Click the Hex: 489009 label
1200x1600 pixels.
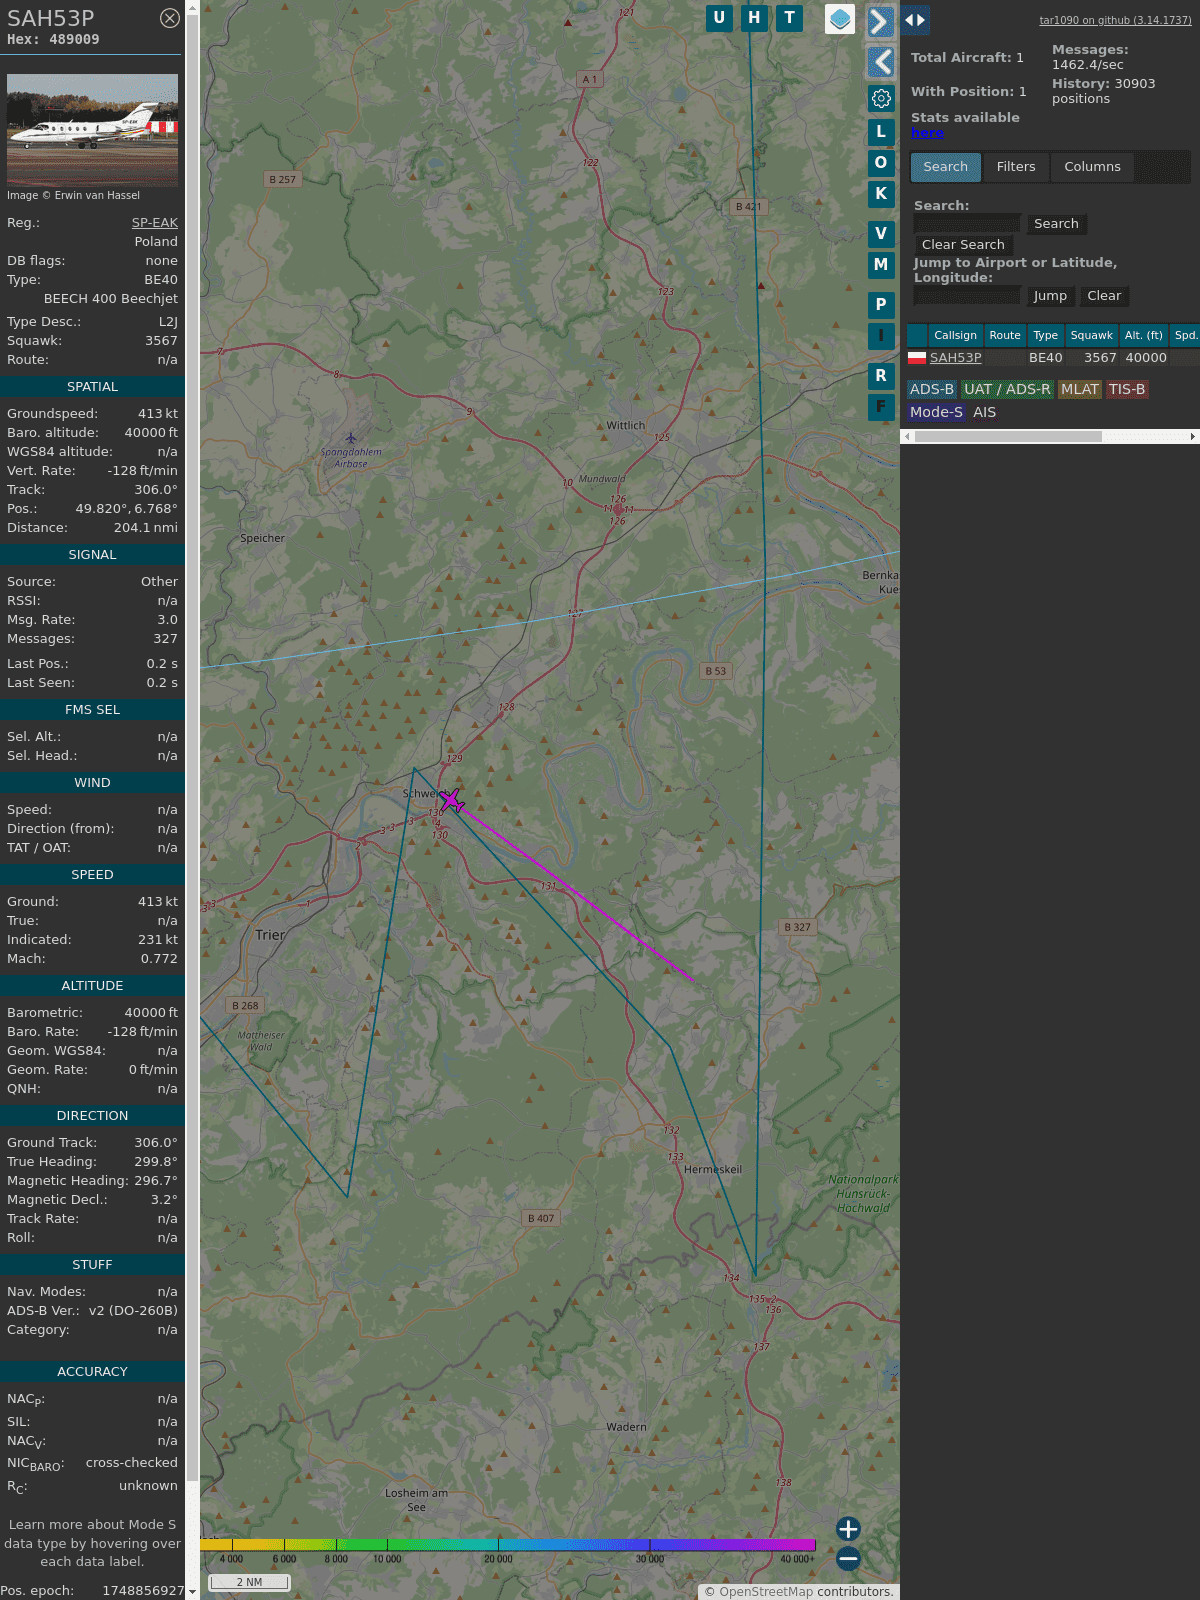[x=53, y=40]
